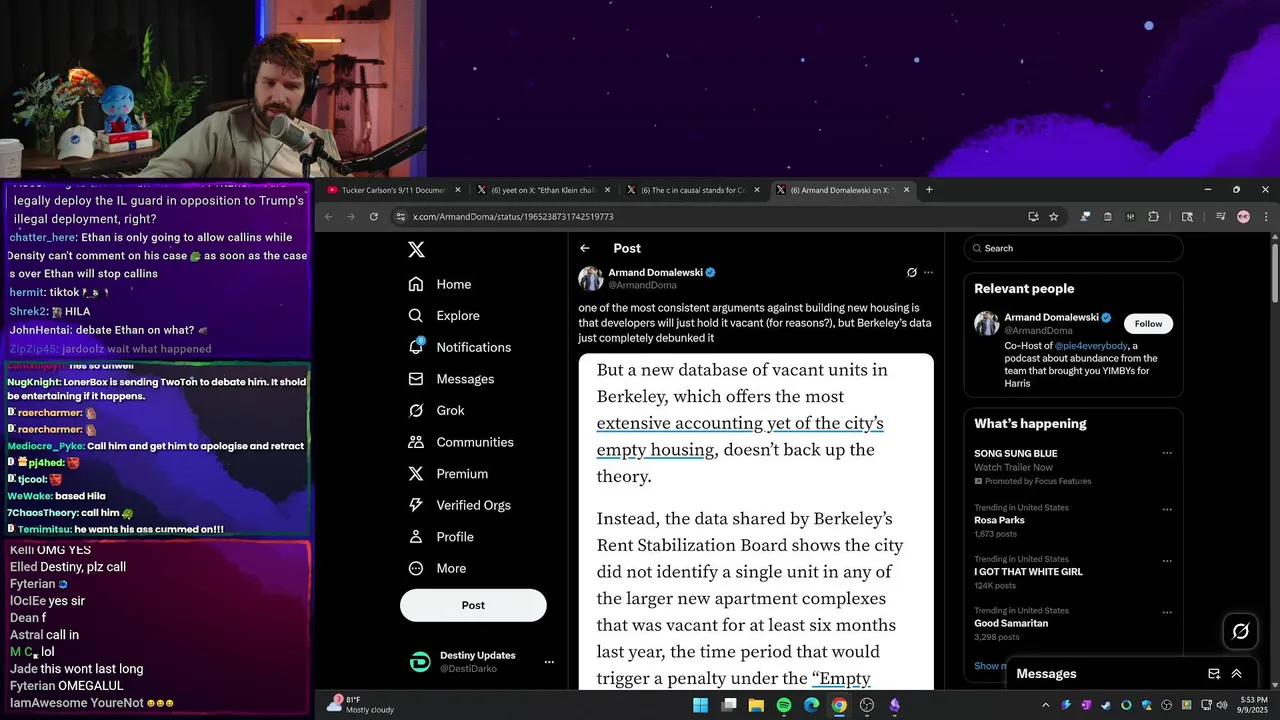Open Verified Orgs in the sidebar

460,505
